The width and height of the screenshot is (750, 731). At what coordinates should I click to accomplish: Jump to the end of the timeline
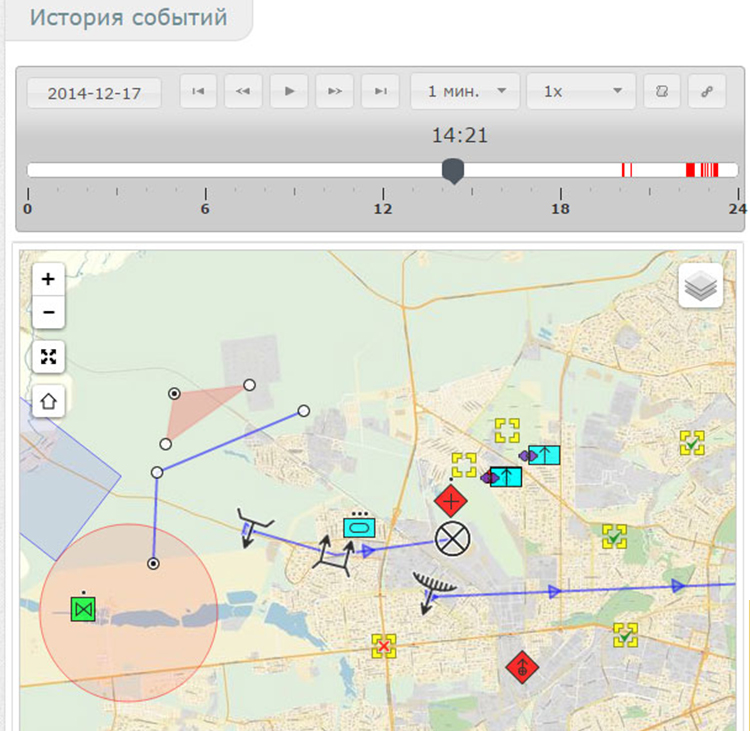380,91
